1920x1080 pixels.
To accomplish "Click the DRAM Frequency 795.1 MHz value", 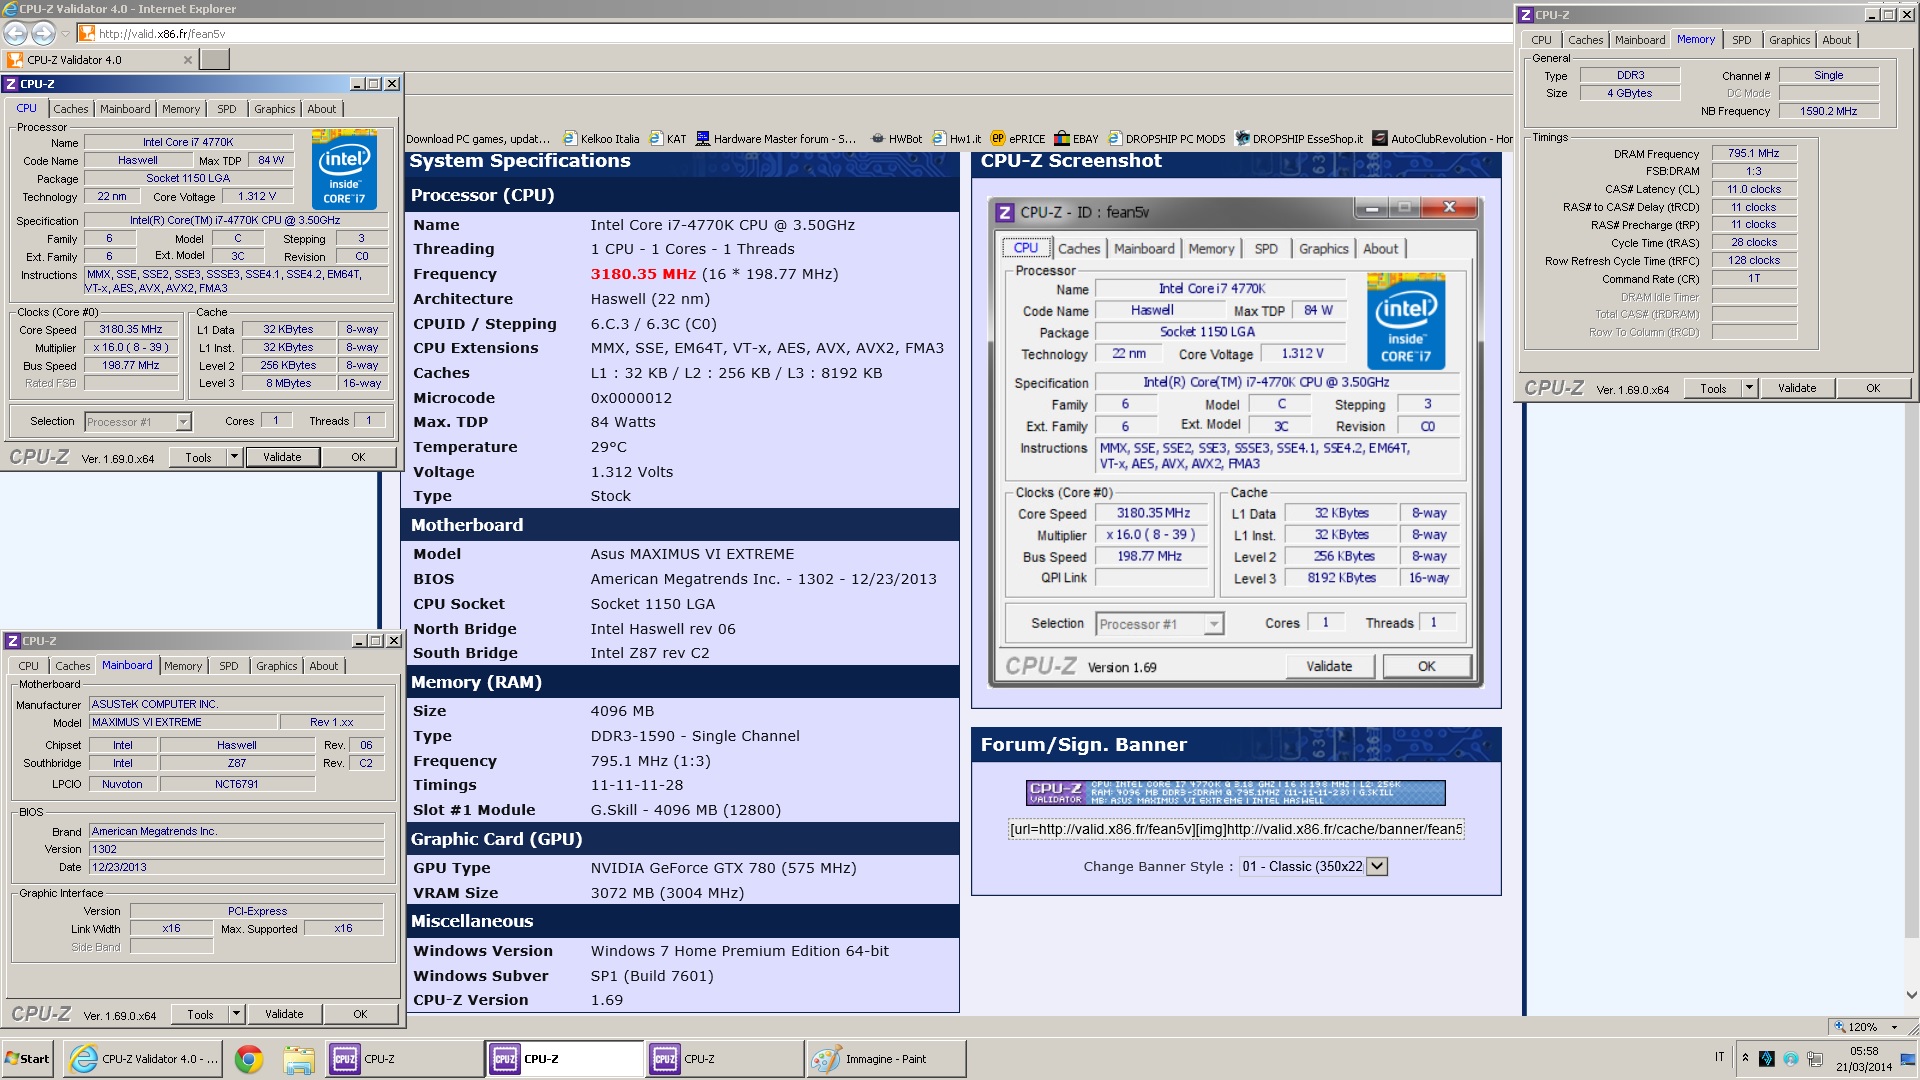I will 1754,153.
